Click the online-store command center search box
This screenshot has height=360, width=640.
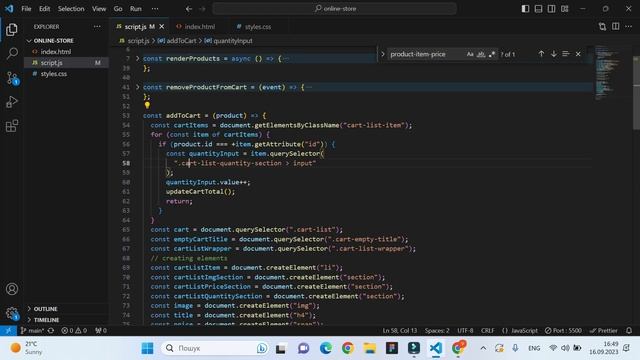[334, 9]
